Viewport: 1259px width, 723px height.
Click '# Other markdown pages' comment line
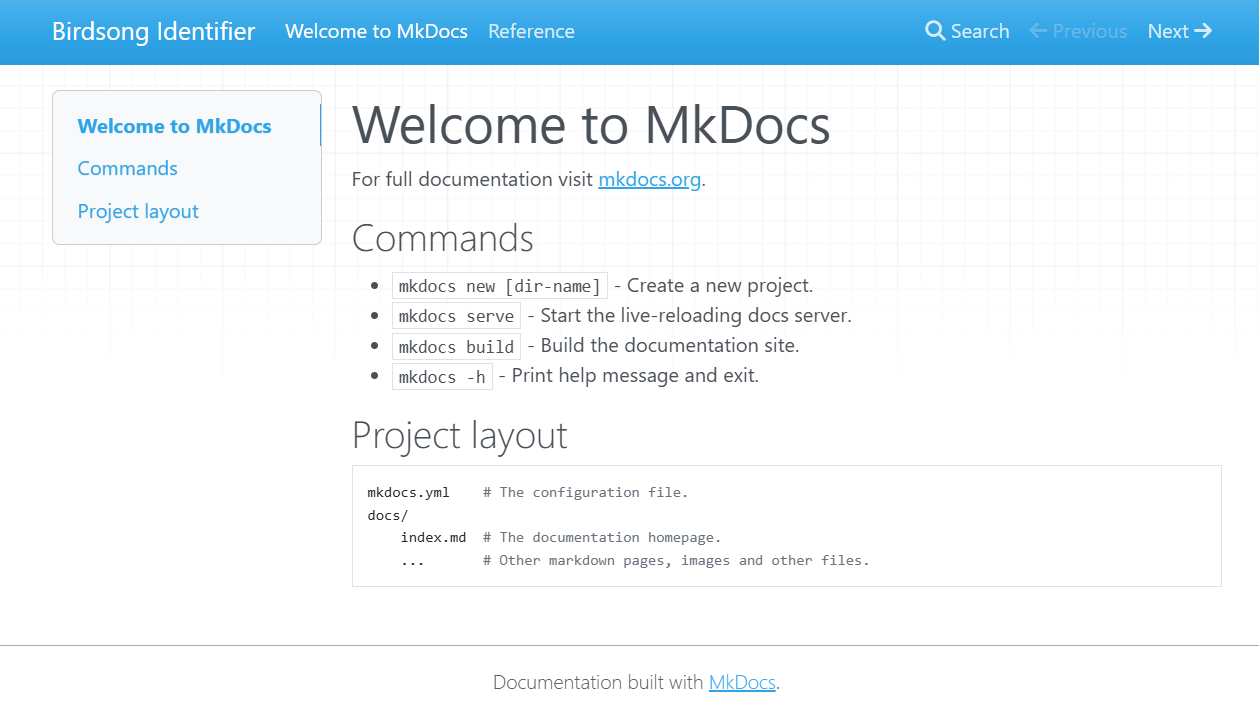click(676, 561)
